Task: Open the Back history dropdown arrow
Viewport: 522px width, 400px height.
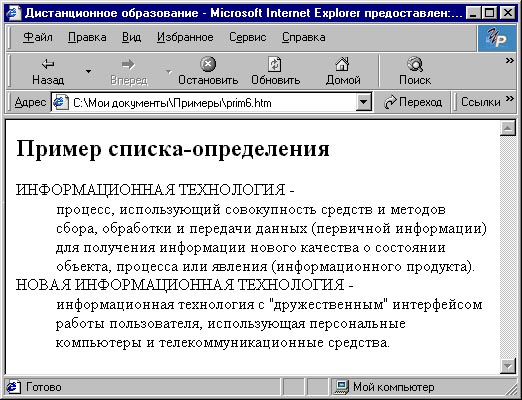Action: click(x=88, y=71)
